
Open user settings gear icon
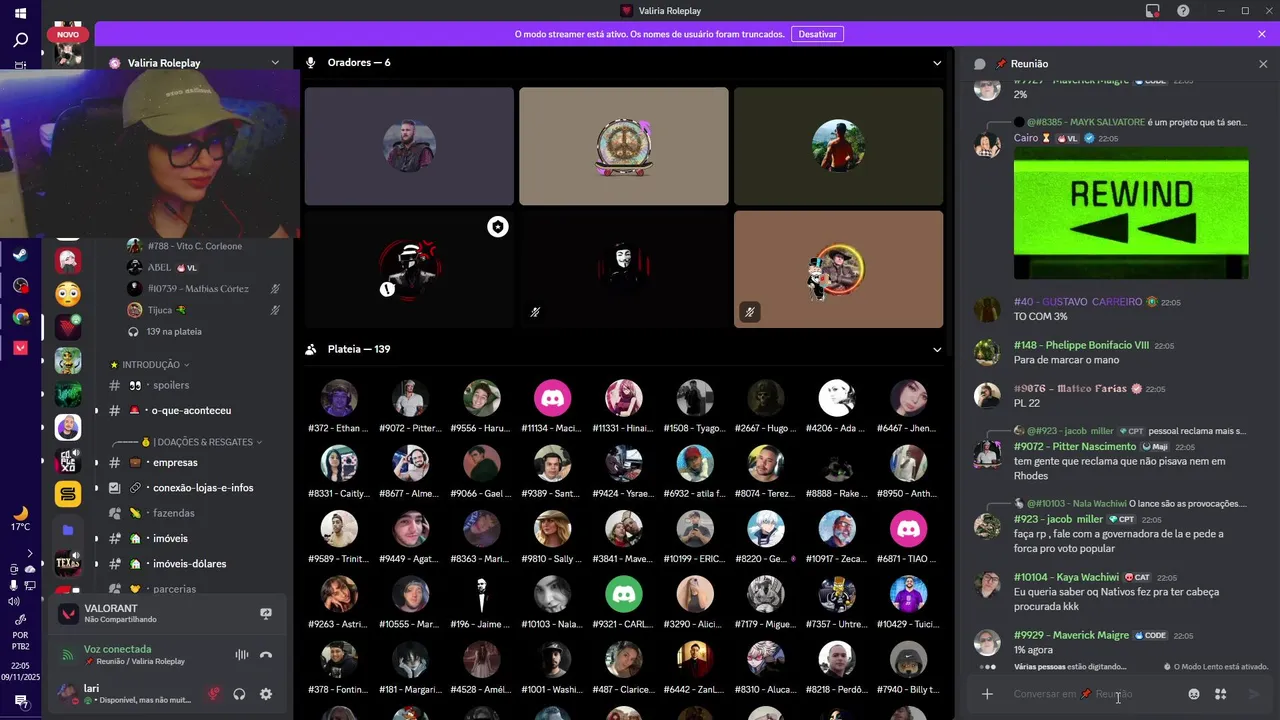pos(266,694)
